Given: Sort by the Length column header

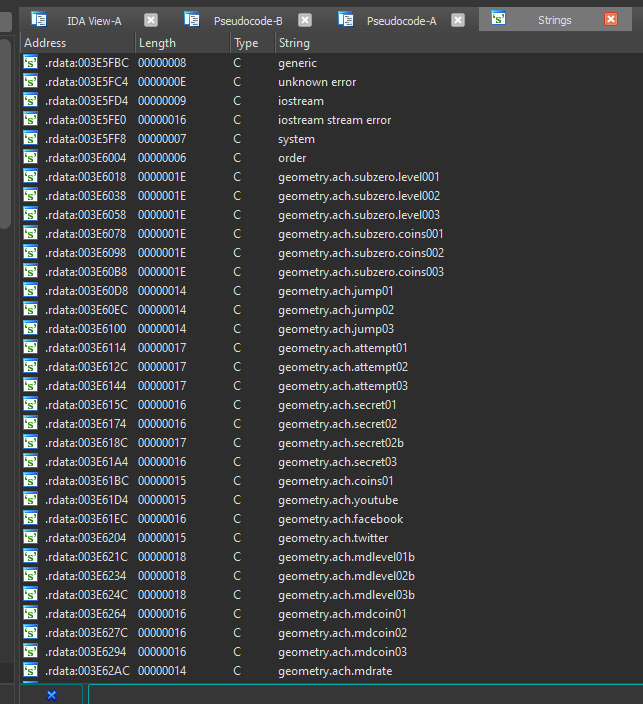Looking at the screenshot, I should click(182, 43).
